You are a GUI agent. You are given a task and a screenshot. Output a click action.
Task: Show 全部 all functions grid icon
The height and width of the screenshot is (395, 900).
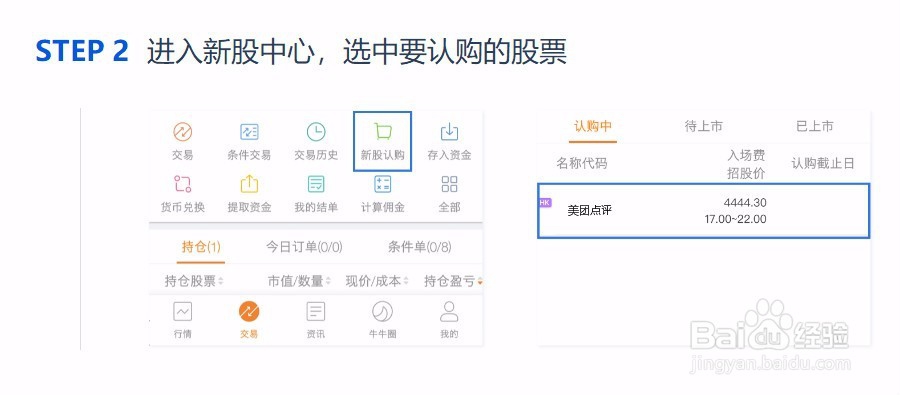(x=449, y=184)
